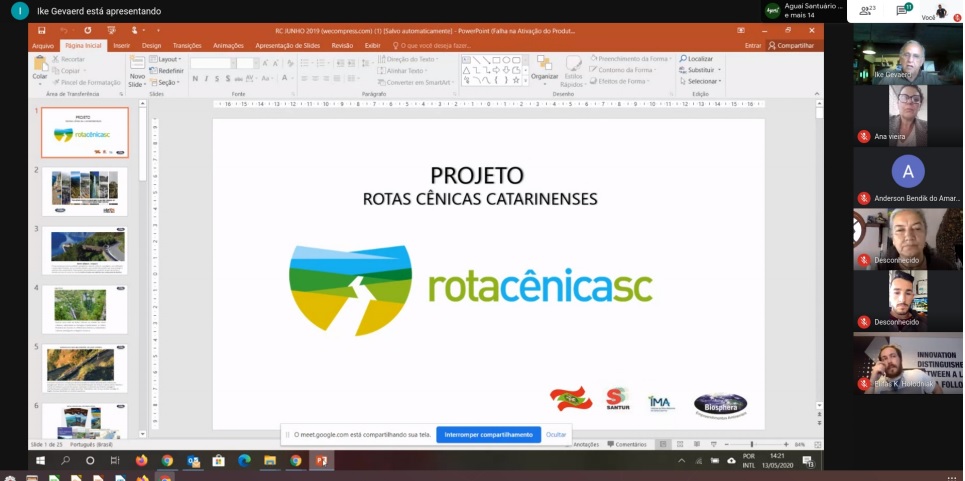
Task: Switch to the Revisão tab
Action: 342,46
